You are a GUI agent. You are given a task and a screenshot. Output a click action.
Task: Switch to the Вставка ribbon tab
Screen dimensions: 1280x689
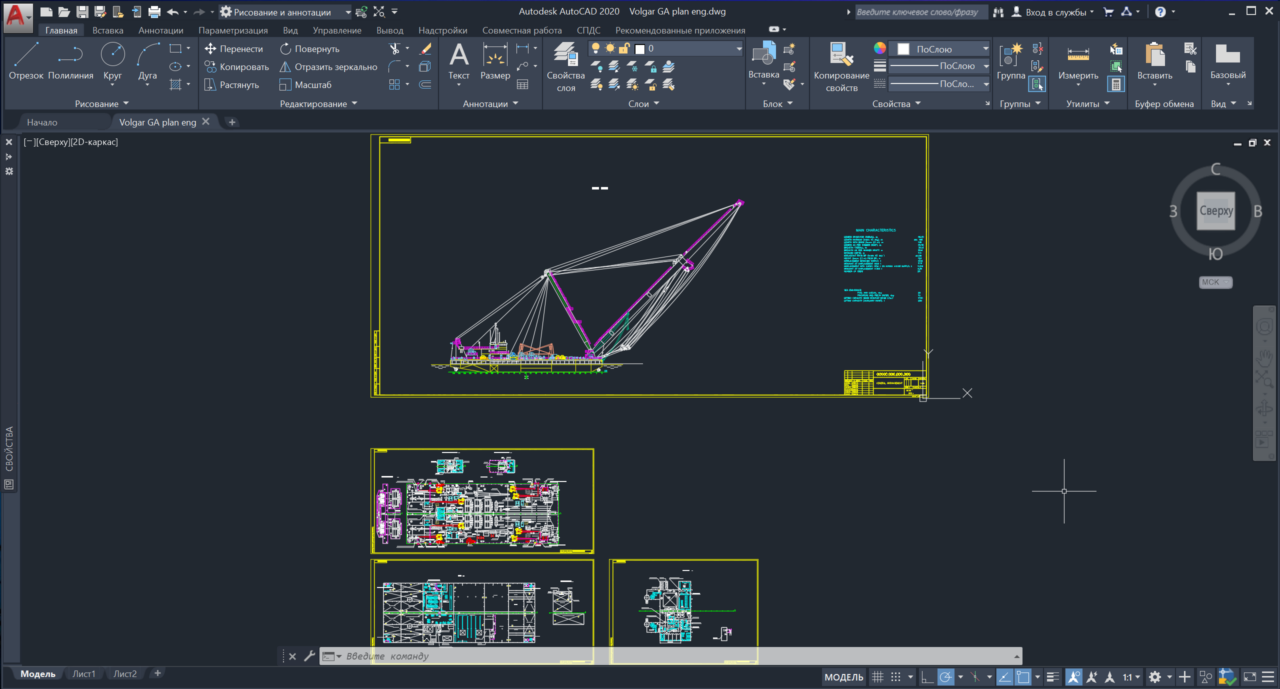point(108,30)
